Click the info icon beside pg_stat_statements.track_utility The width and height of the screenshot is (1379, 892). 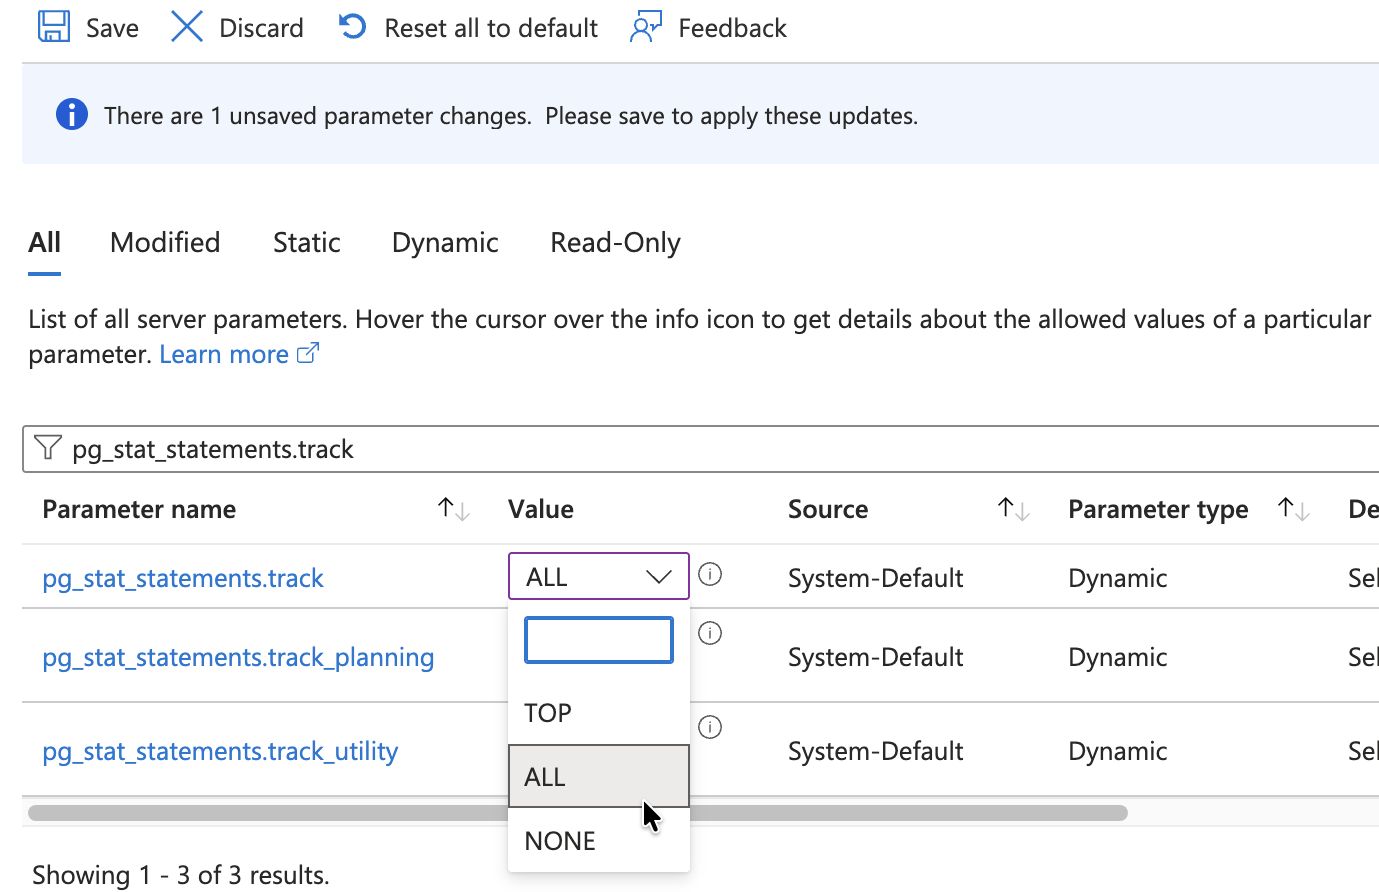(x=710, y=727)
